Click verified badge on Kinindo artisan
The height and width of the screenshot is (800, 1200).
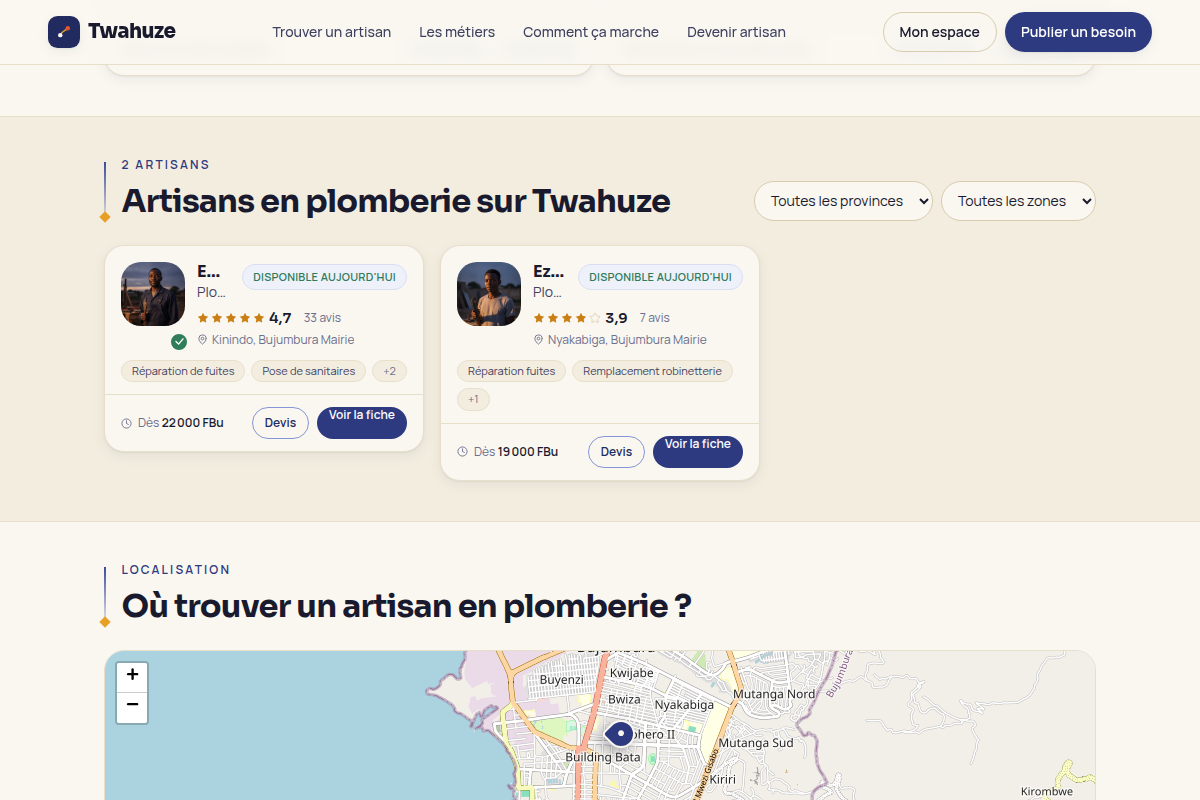[179, 341]
